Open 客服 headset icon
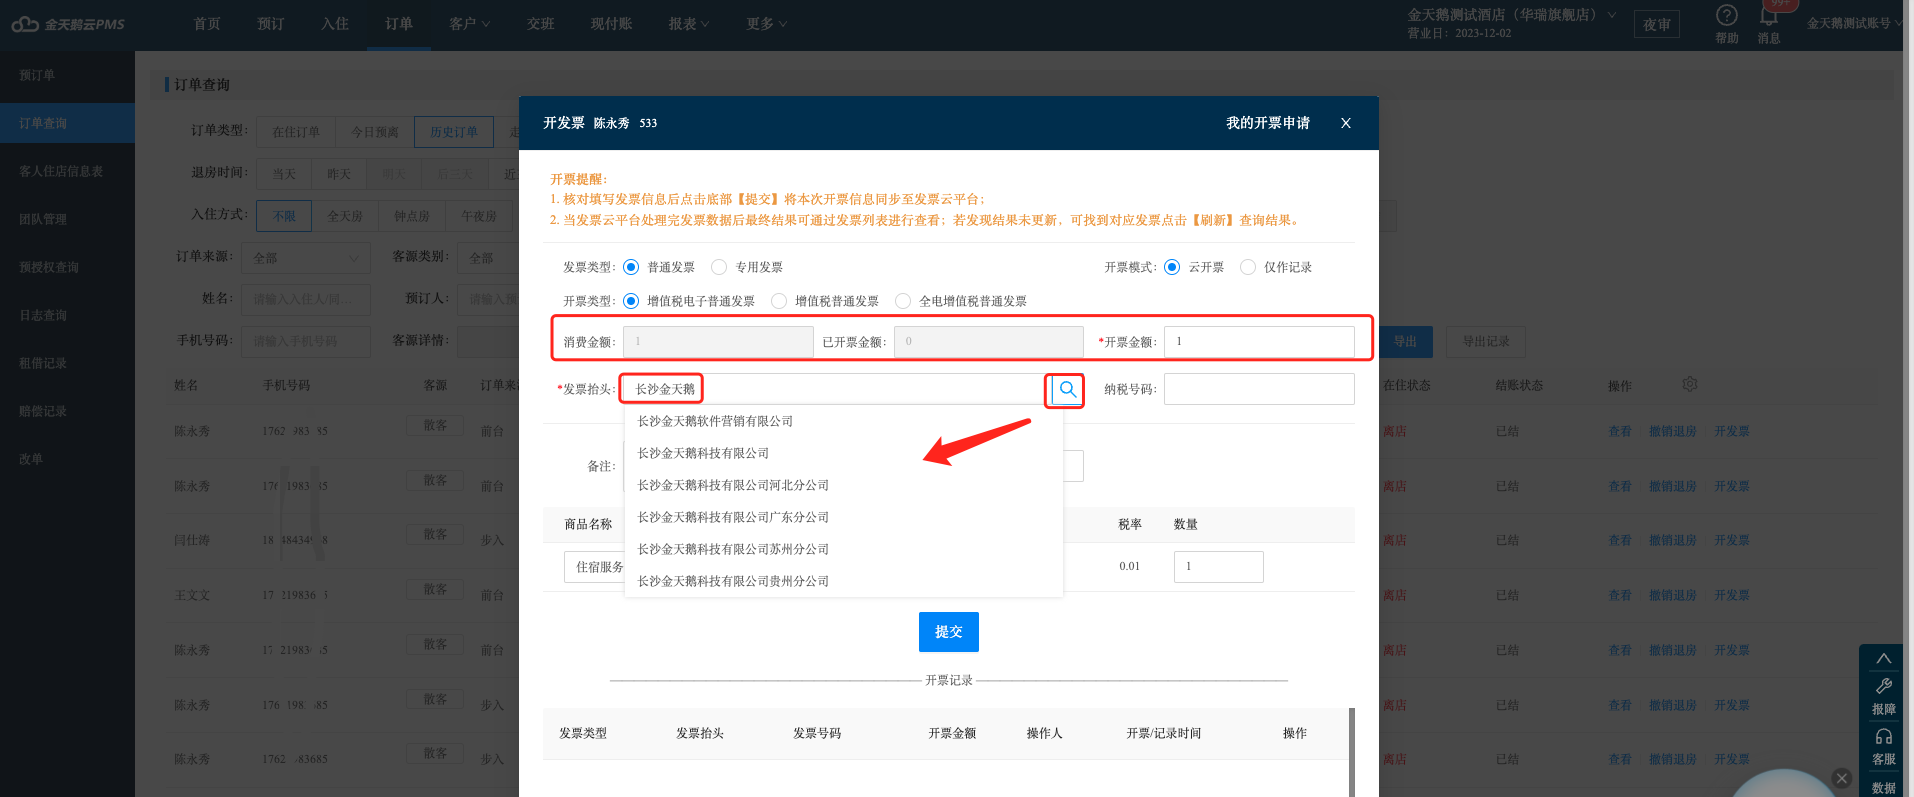Image resolution: width=1914 pixels, height=797 pixels. click(1884, 737)
